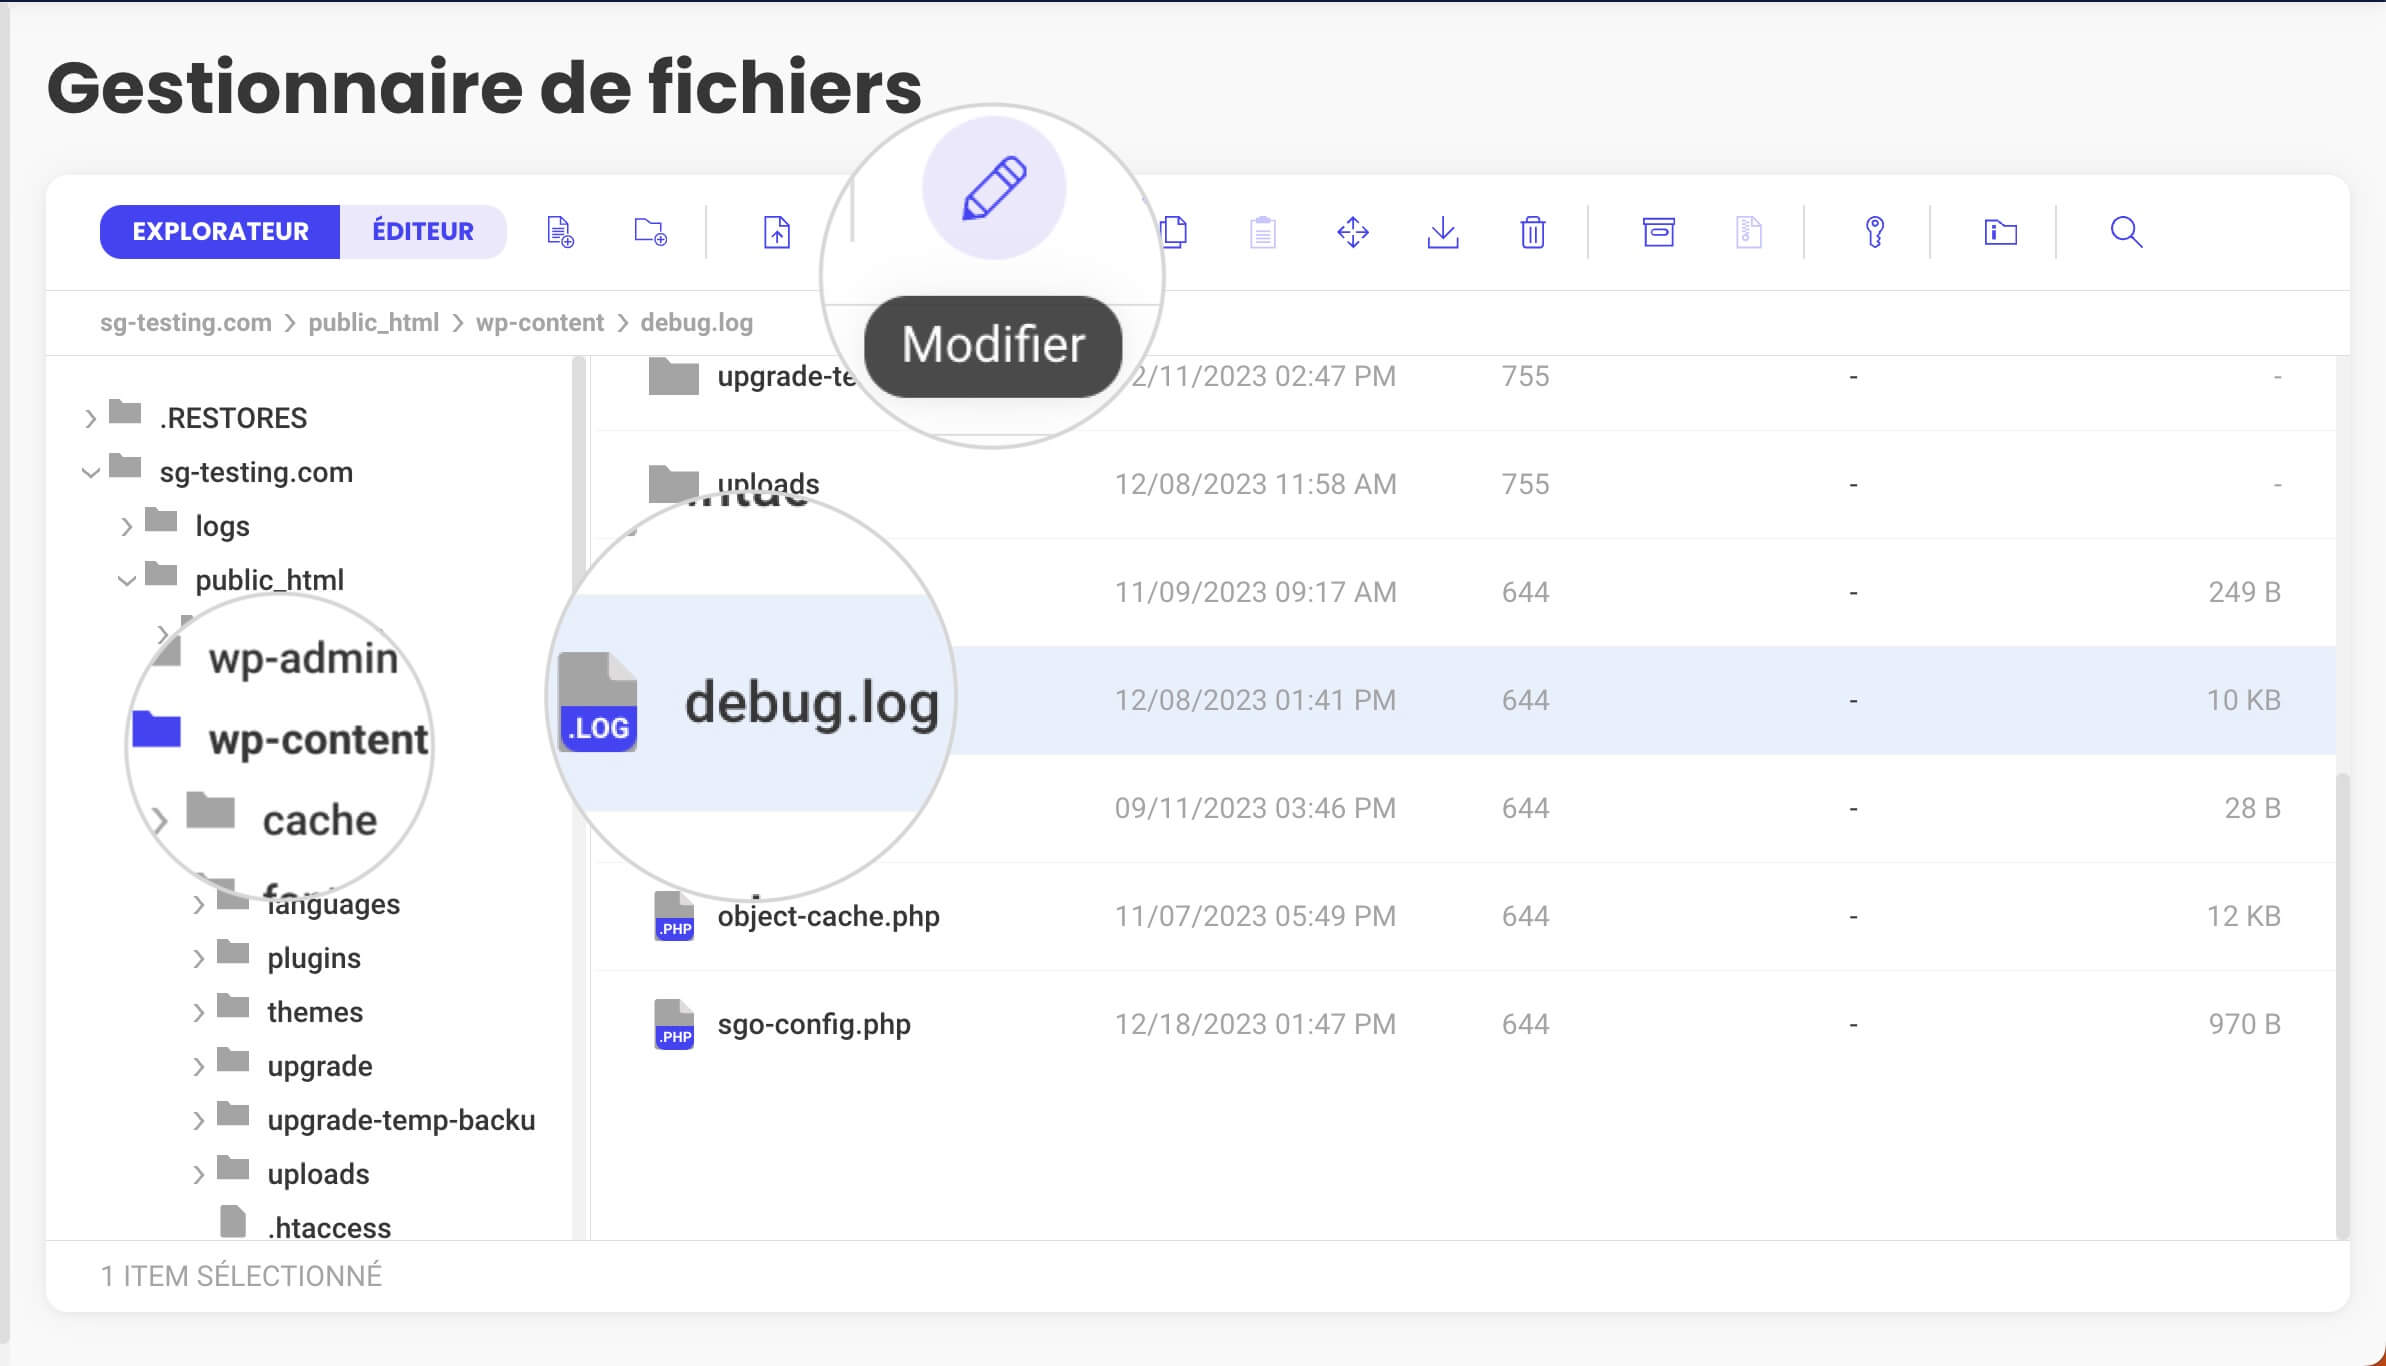Image resolution: width=2386 pixels, height=1366 pixels.
Task: Expand the logs folder chevron
Action: click(127, 526)
